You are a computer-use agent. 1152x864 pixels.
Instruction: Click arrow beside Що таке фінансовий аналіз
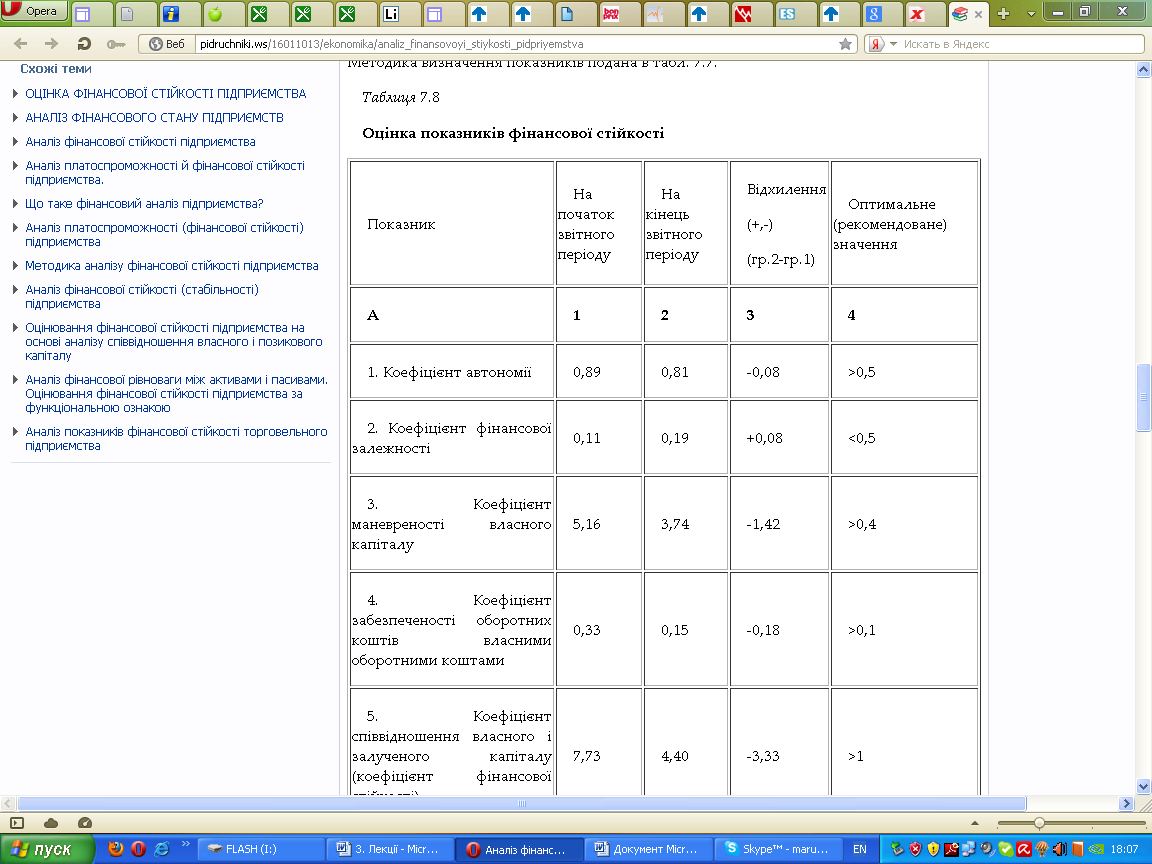15,204
